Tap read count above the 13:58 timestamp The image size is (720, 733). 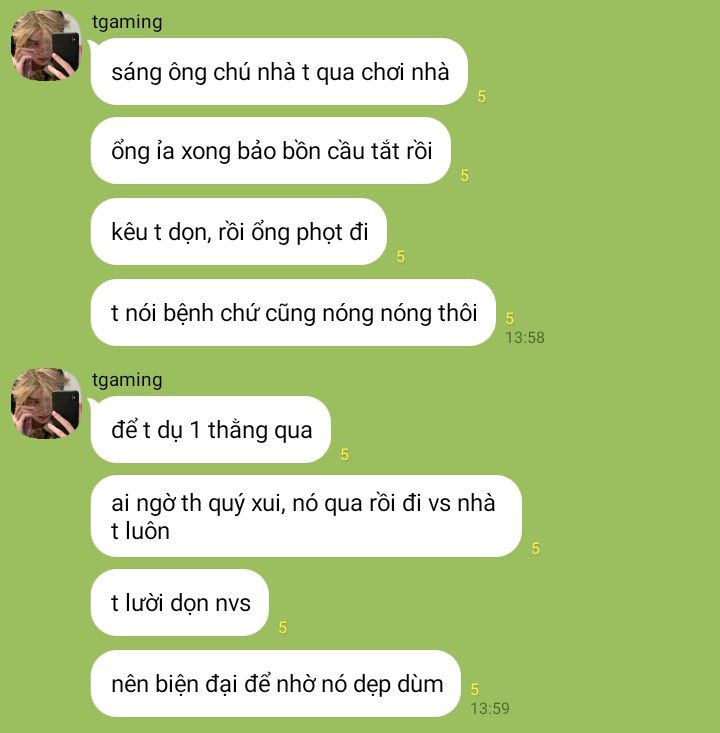[x=510, y=318]
